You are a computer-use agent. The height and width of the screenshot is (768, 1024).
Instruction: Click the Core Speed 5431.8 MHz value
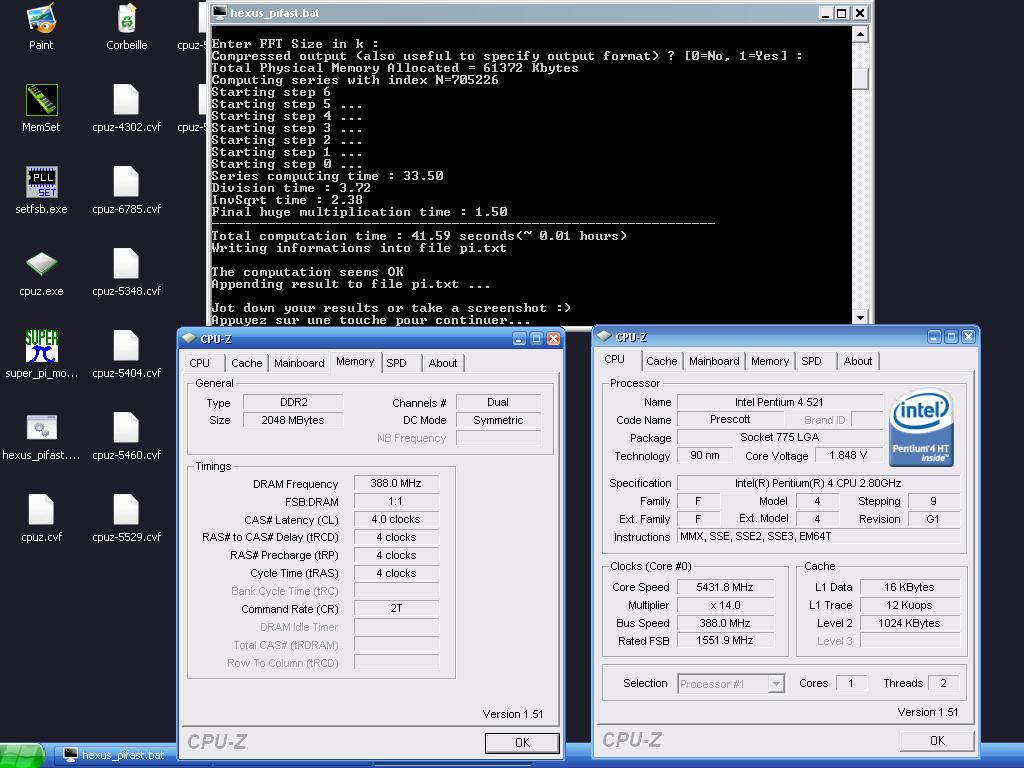tap(725, 587)
